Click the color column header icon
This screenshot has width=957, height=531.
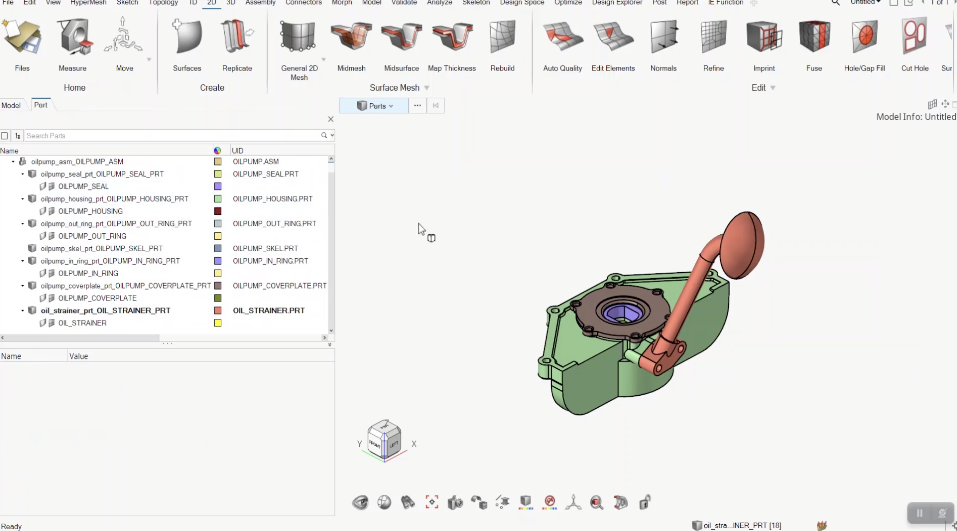pyautogui.click(x=217, y=150)
